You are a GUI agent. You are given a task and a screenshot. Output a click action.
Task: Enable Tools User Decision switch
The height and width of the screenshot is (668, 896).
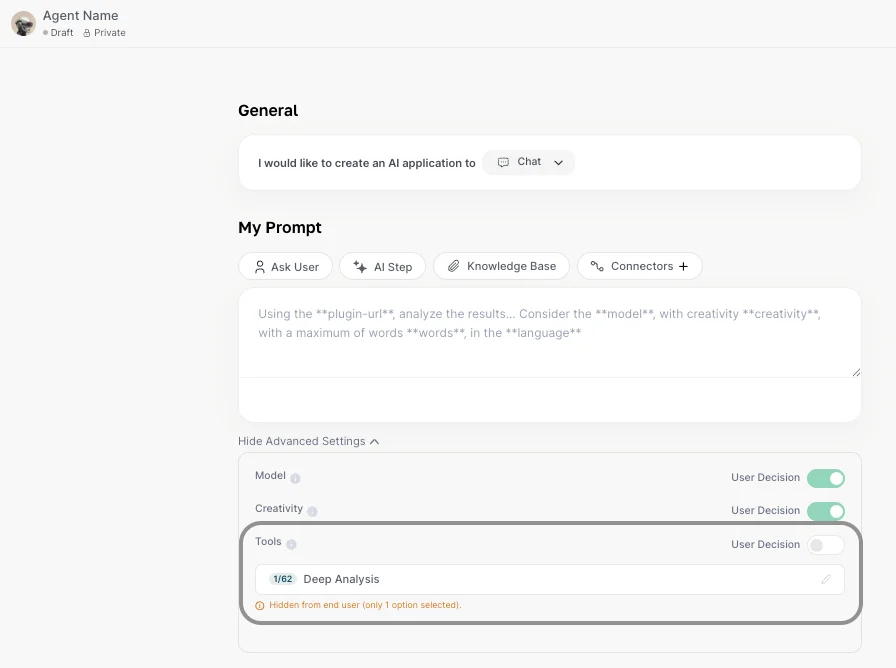[826, 545]
